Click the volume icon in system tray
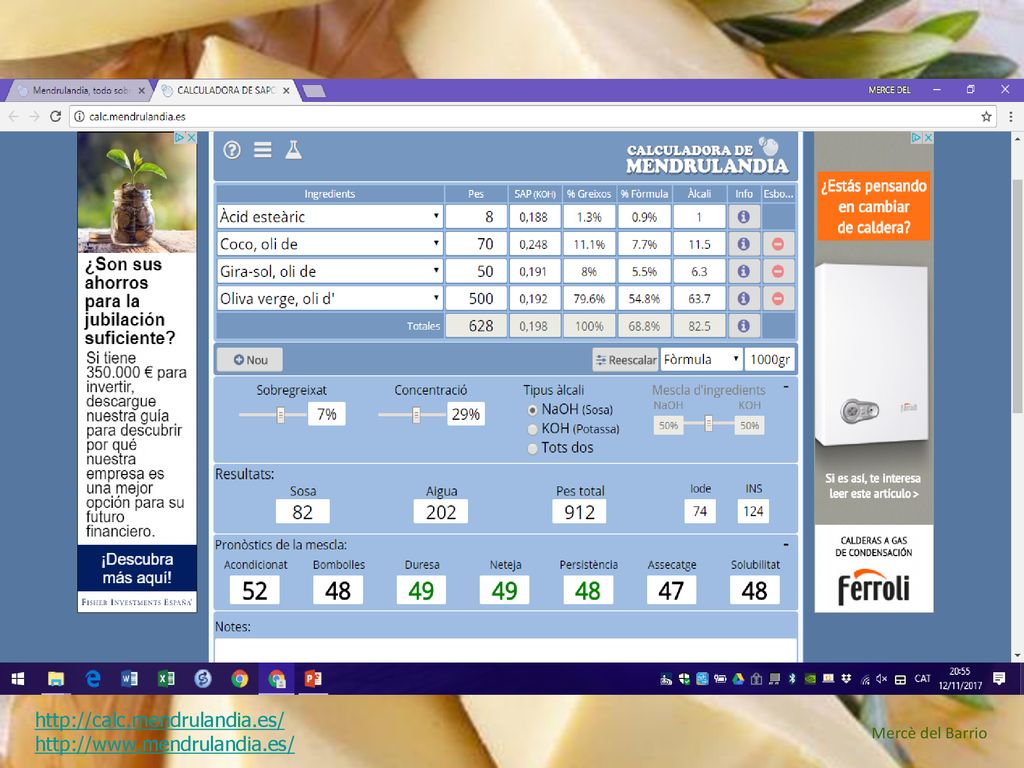This screenshot has width=1024, height=768. [x=882, y=679]
